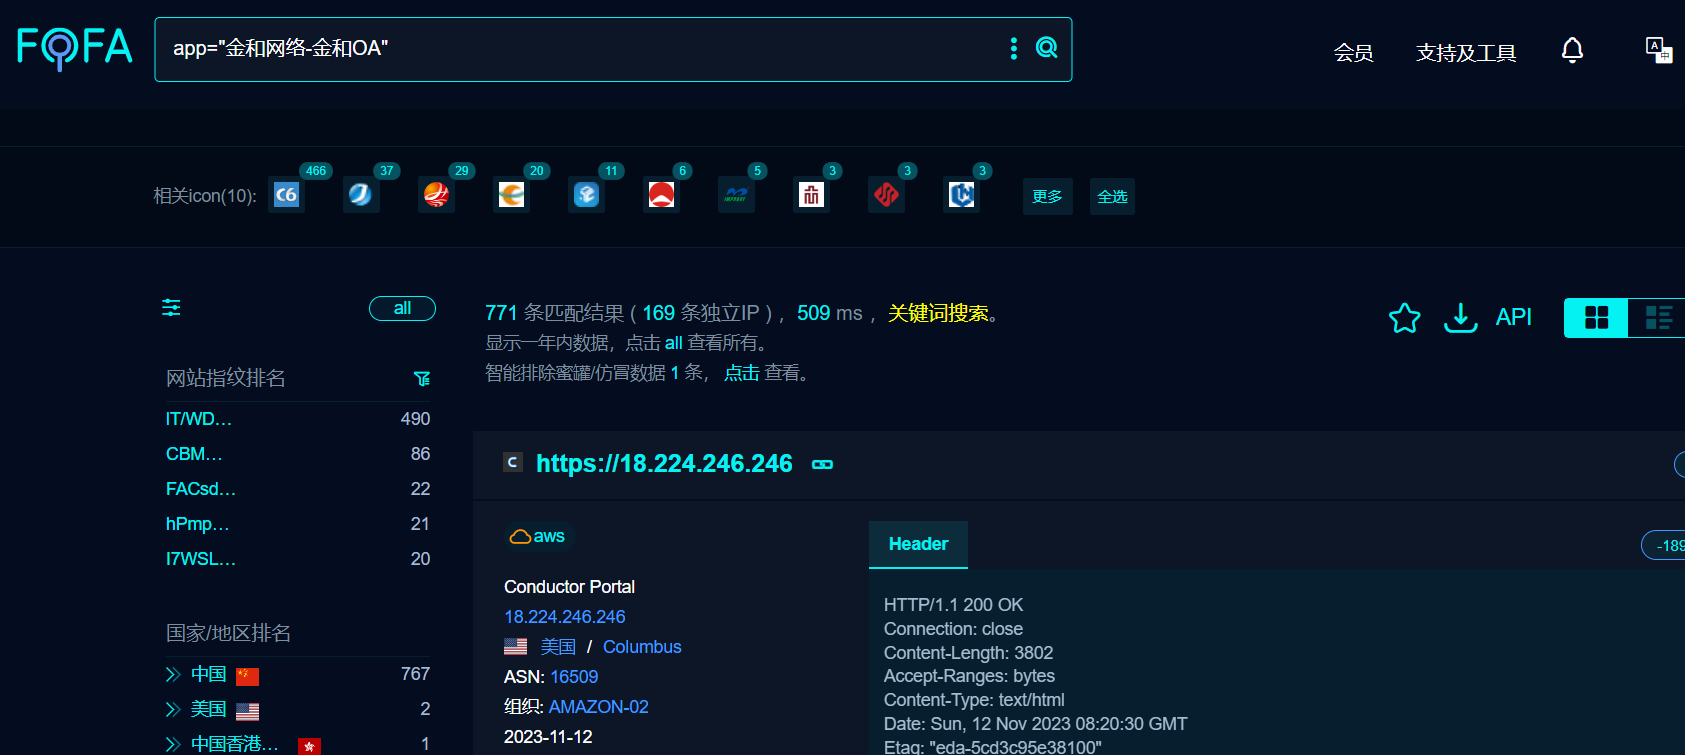Open notifications bell icon
The image size is (1685, 755).
[x=1572, y=50]
